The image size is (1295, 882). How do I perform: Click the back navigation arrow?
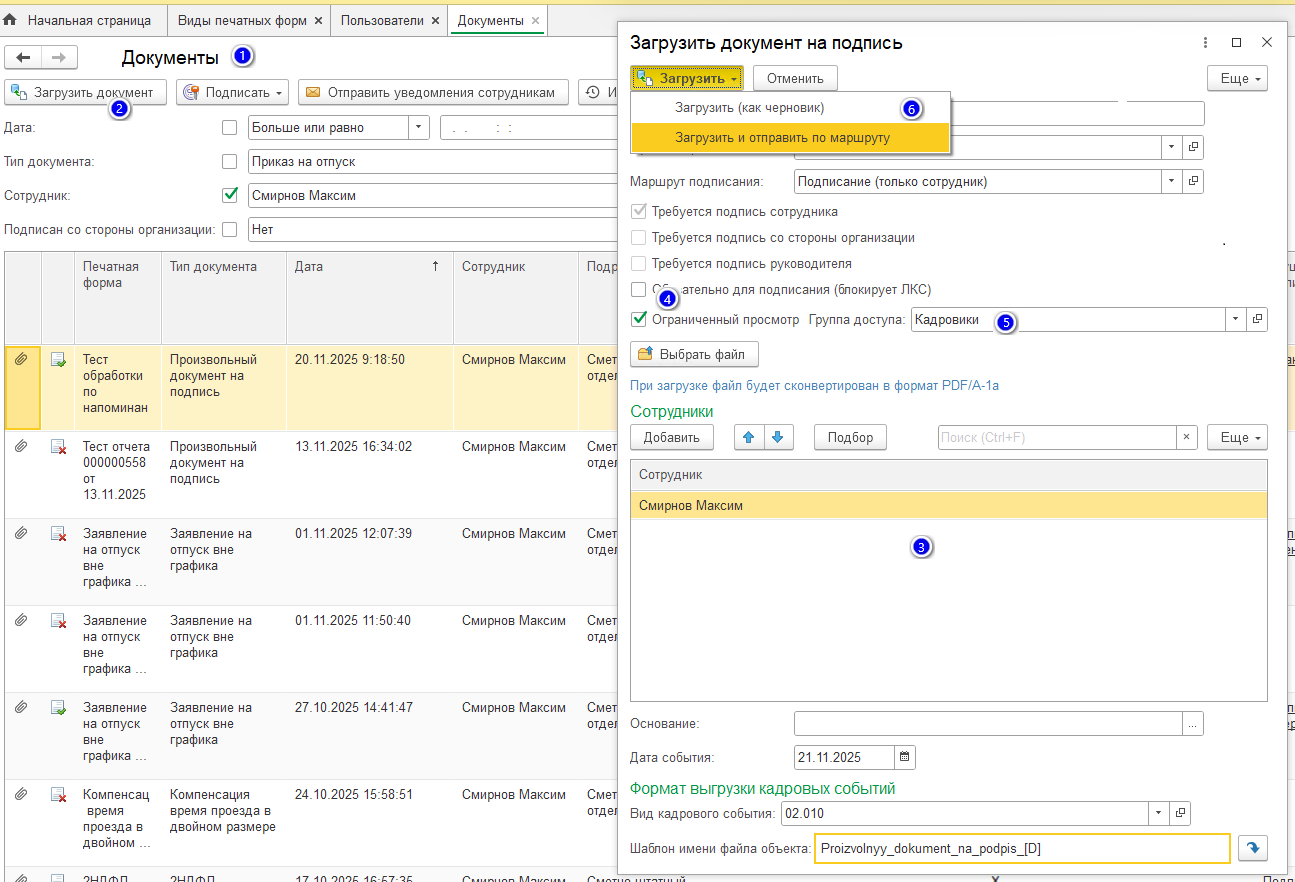(23, 58)
